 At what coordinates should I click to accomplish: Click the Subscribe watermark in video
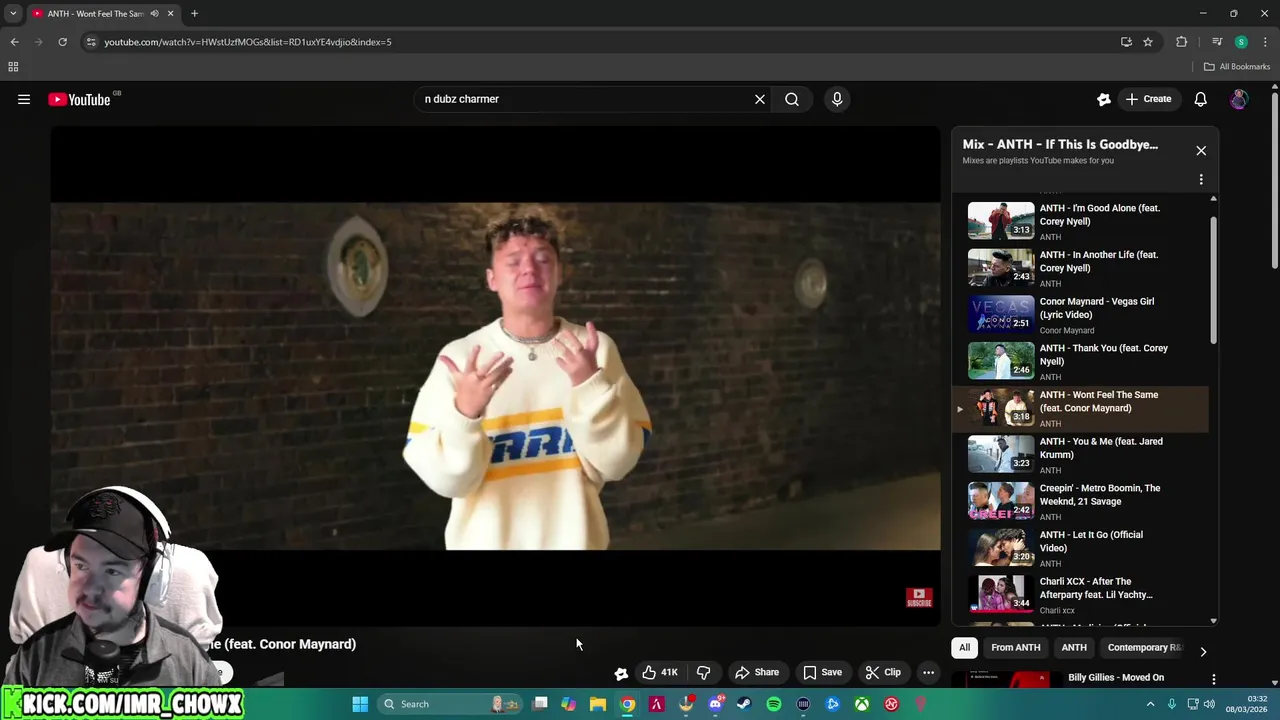click(x=919, y=597)
